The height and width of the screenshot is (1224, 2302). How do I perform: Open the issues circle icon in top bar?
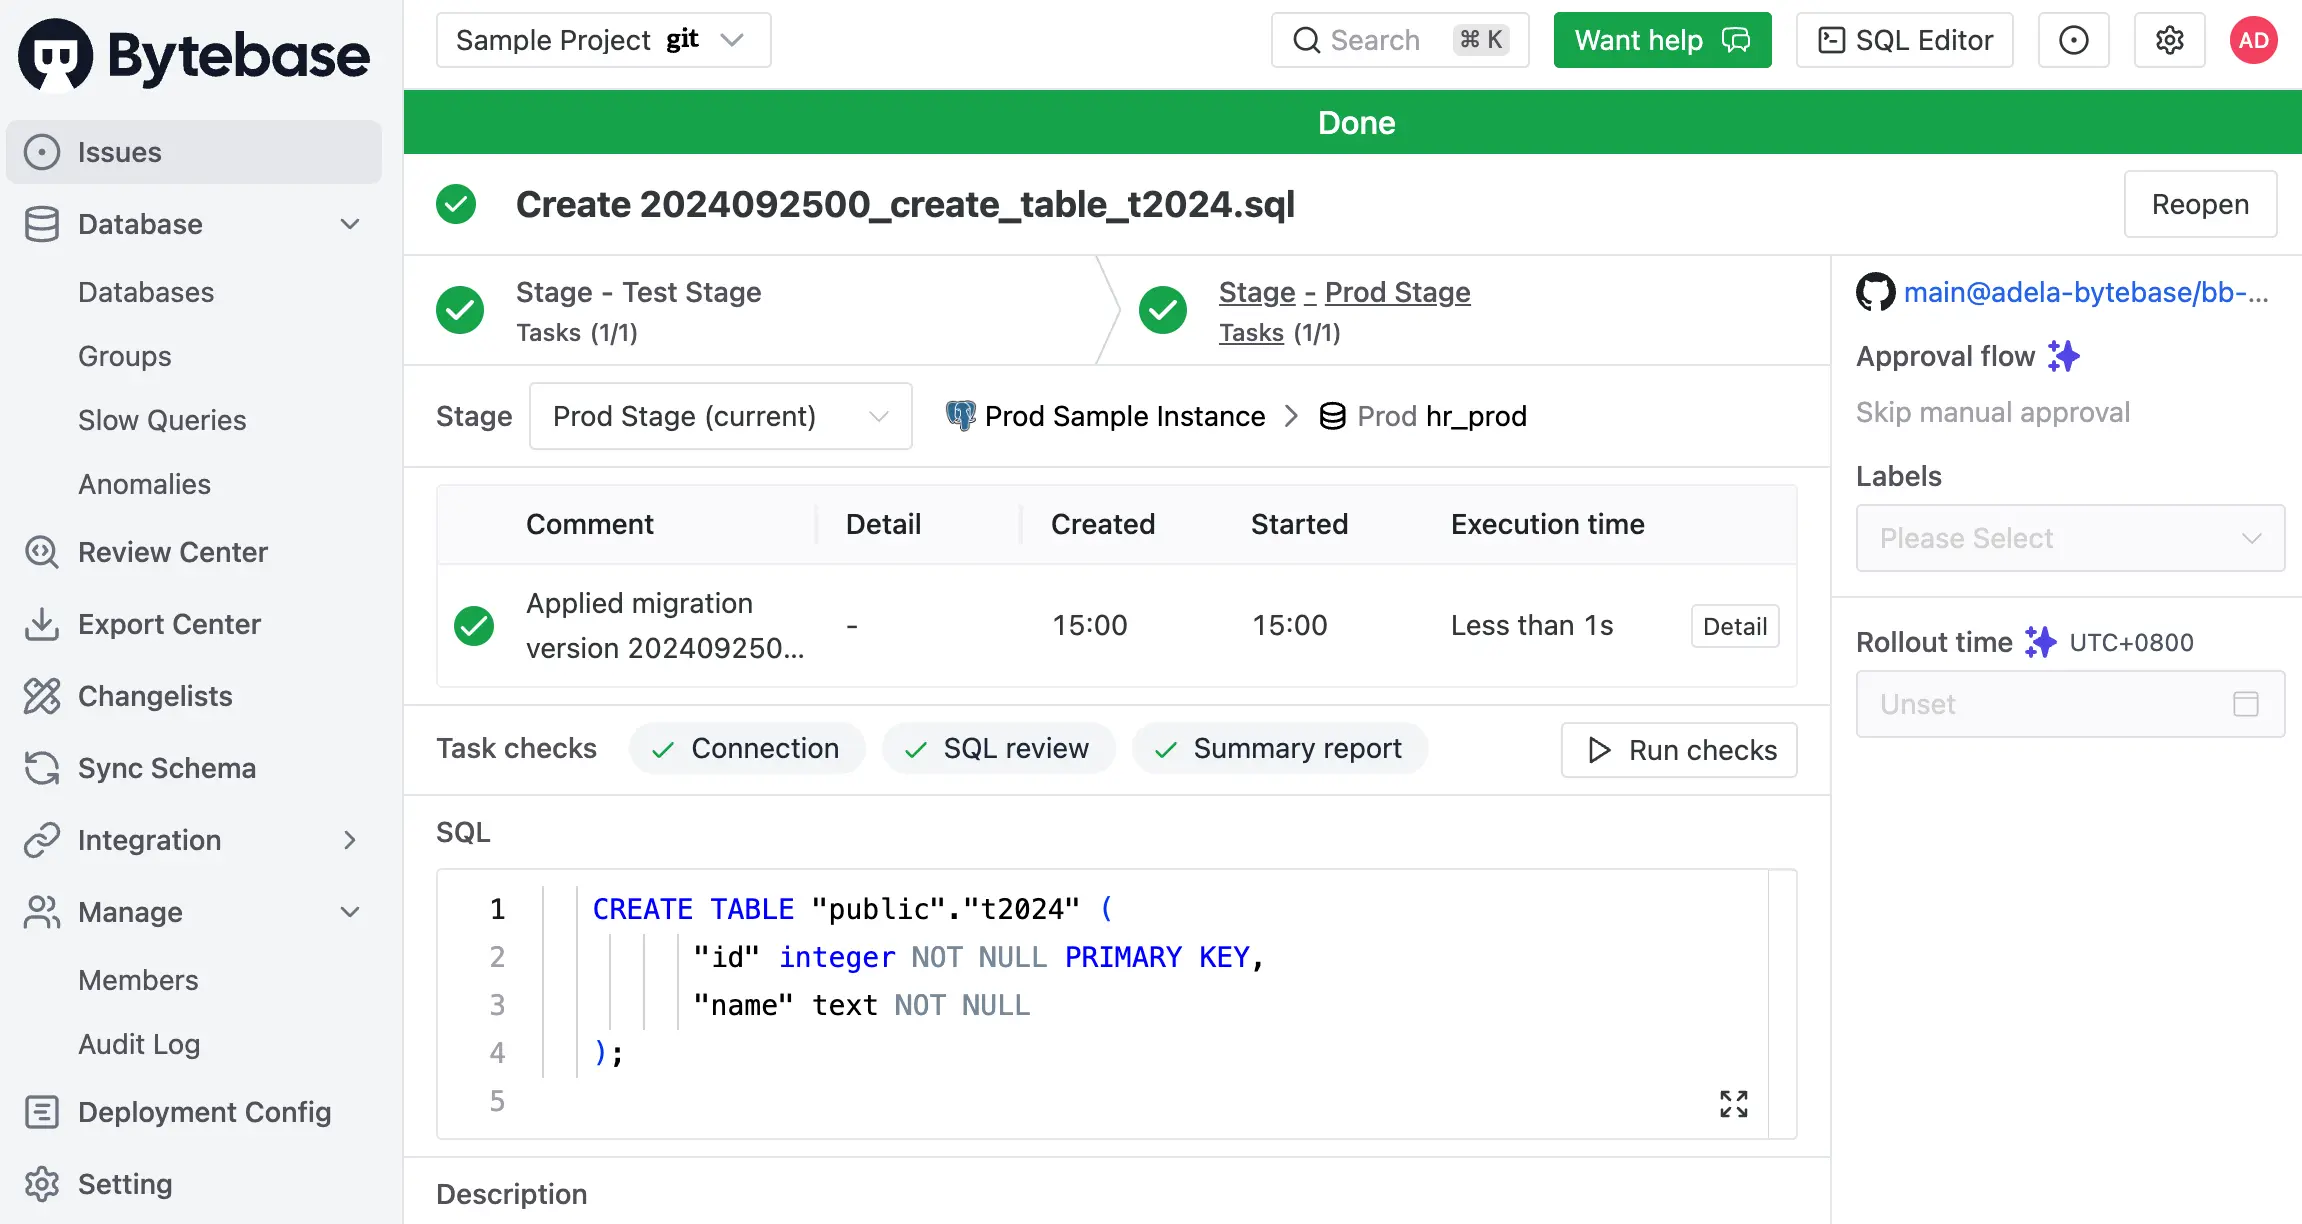[2074, 40]
